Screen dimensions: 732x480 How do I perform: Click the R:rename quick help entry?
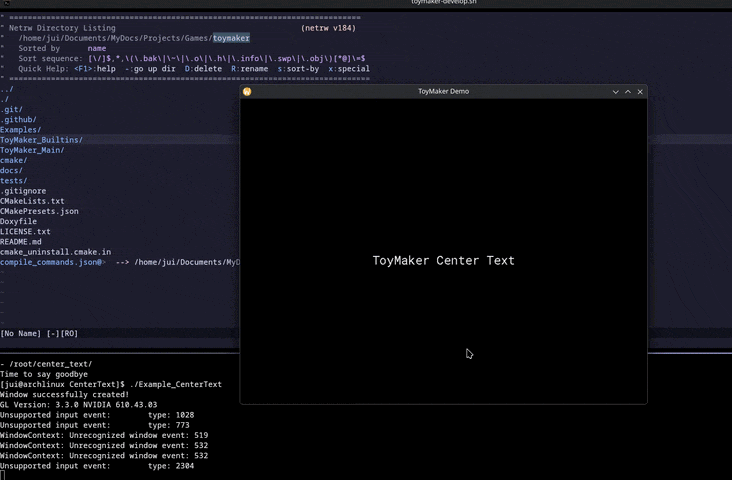coord(250,69)
